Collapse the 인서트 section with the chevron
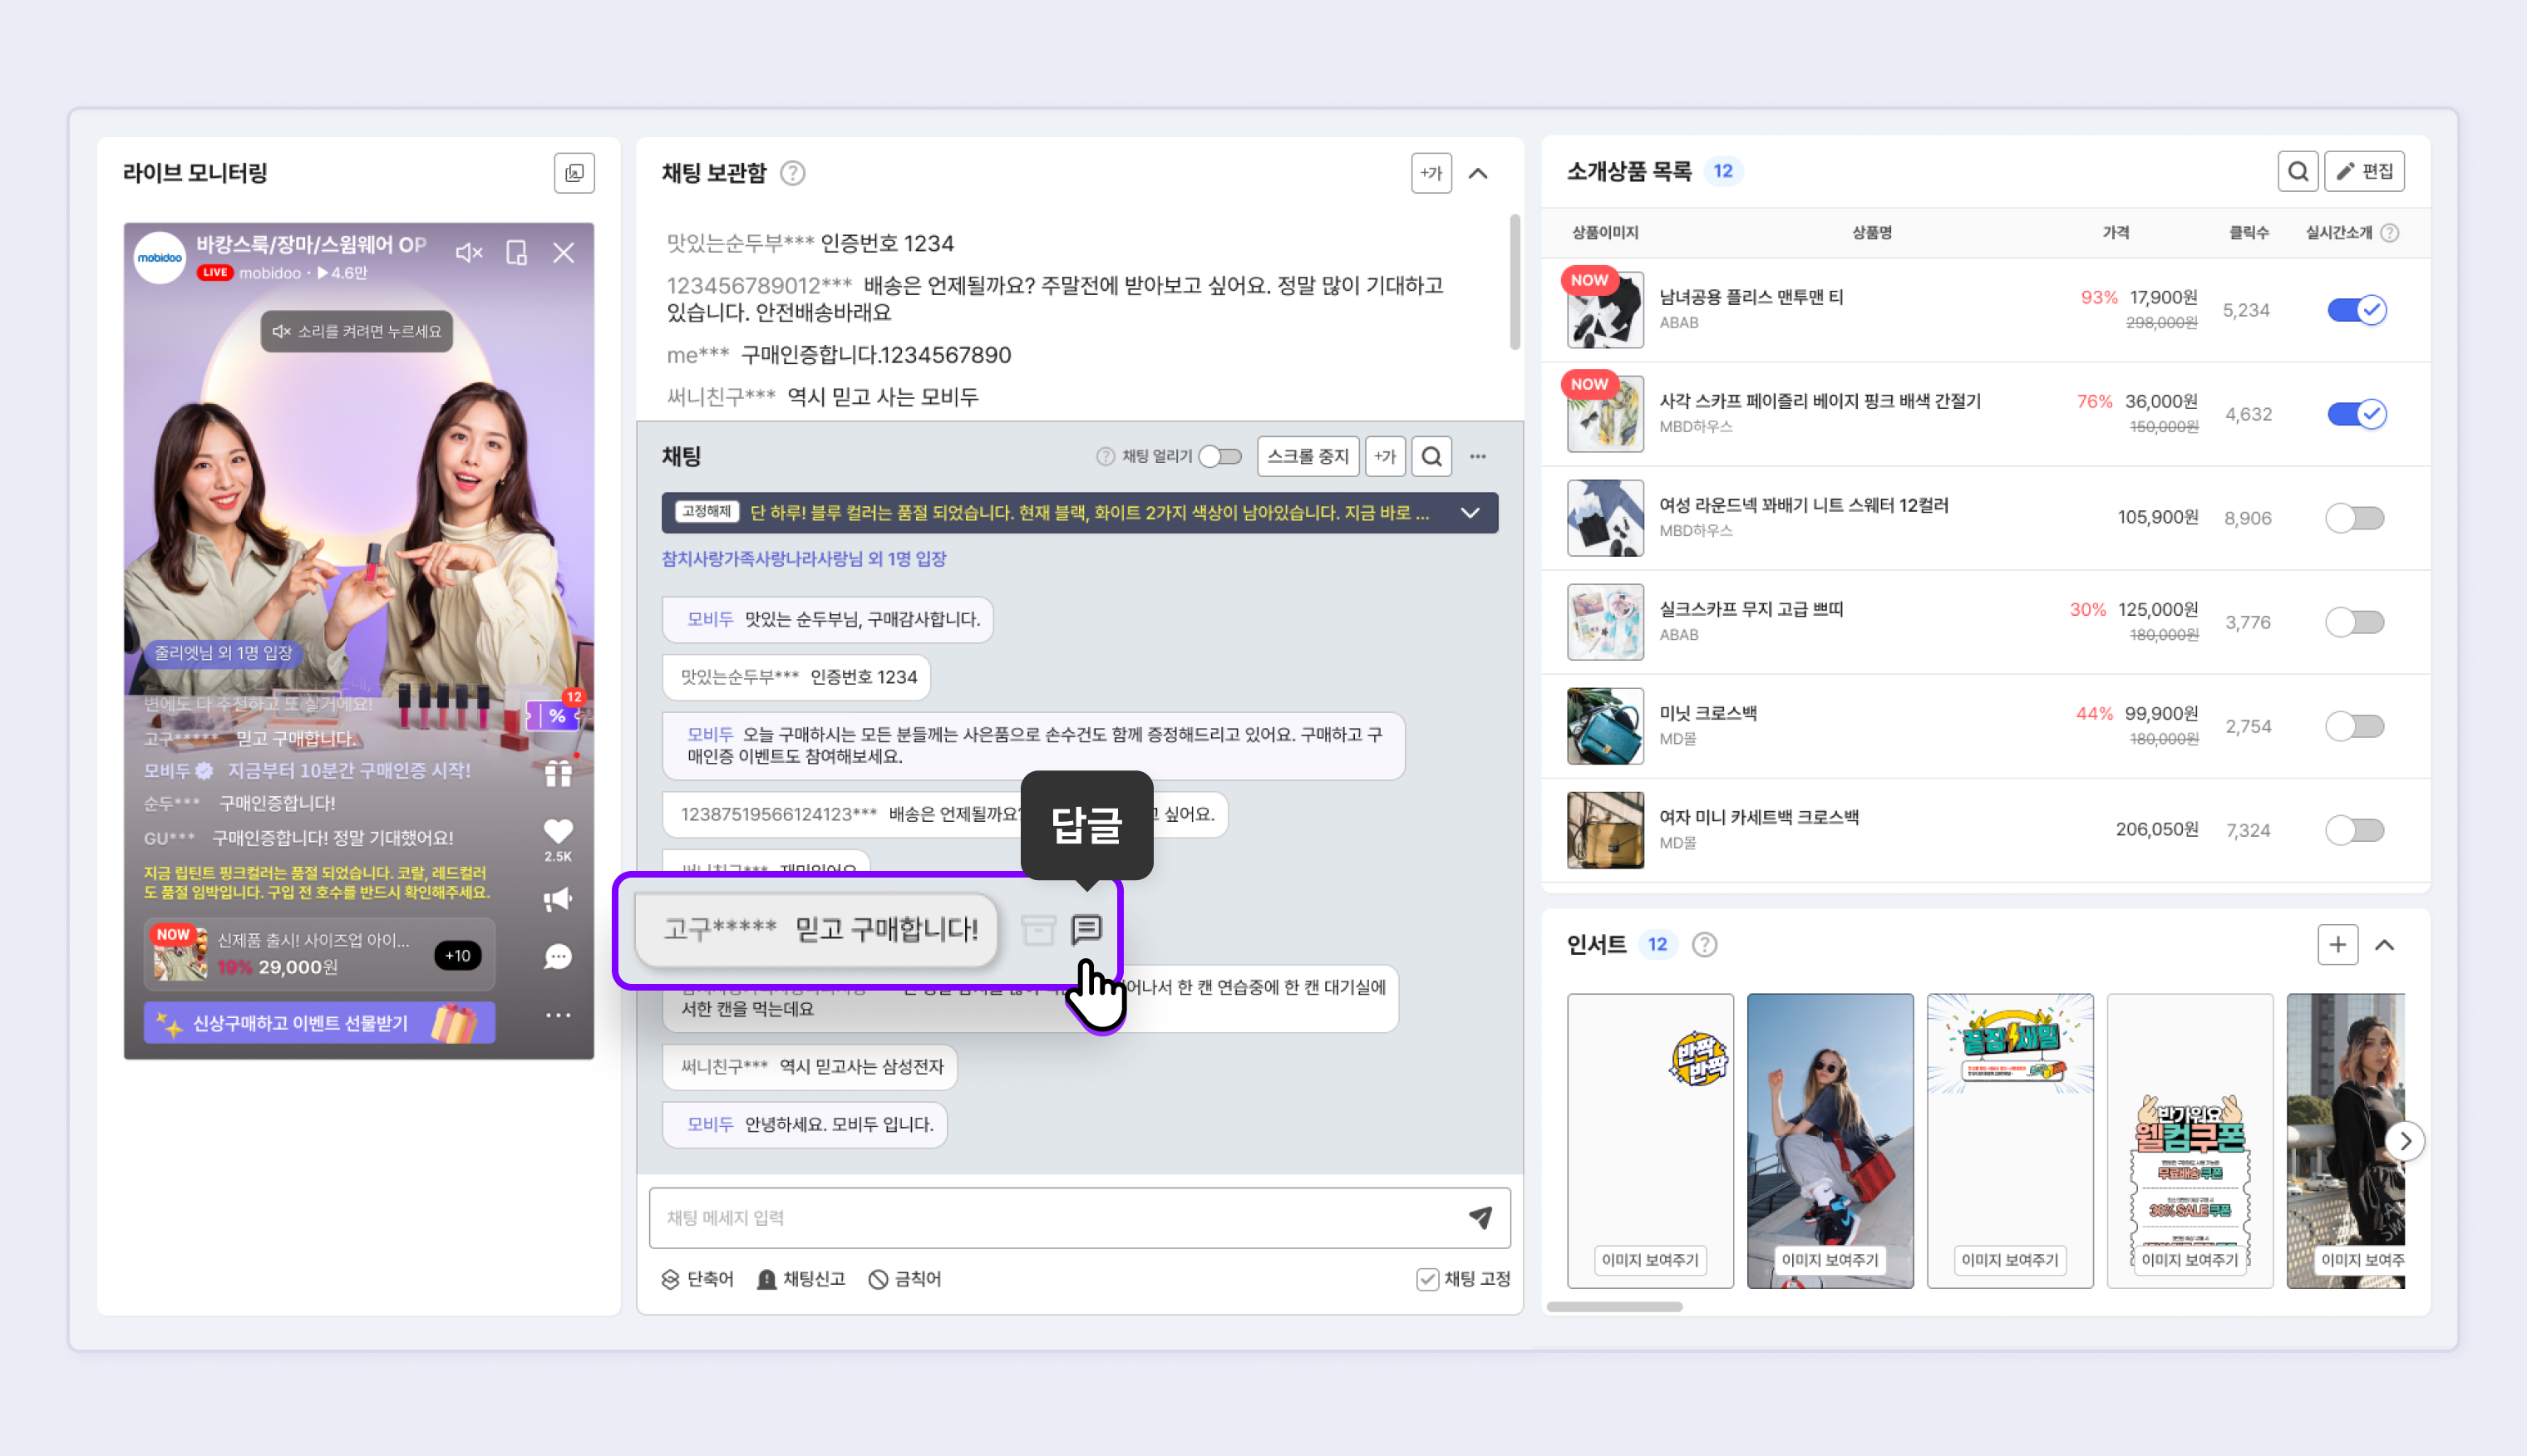The width and height of the screenshot is (2527, 1456). pos(2384,945)
